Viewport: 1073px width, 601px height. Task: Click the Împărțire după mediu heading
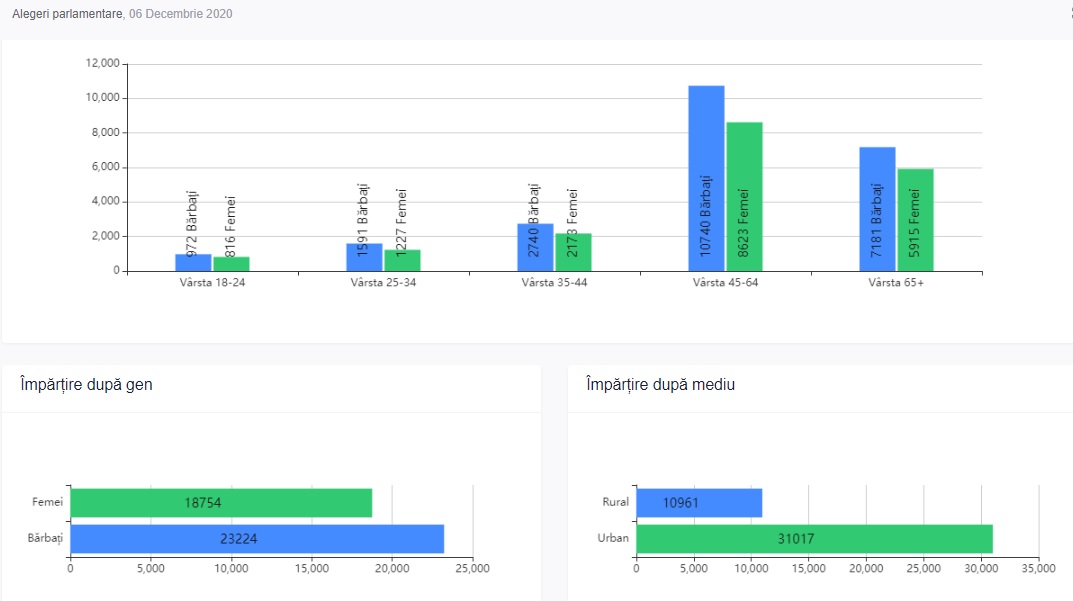click(x=659, y=384)
